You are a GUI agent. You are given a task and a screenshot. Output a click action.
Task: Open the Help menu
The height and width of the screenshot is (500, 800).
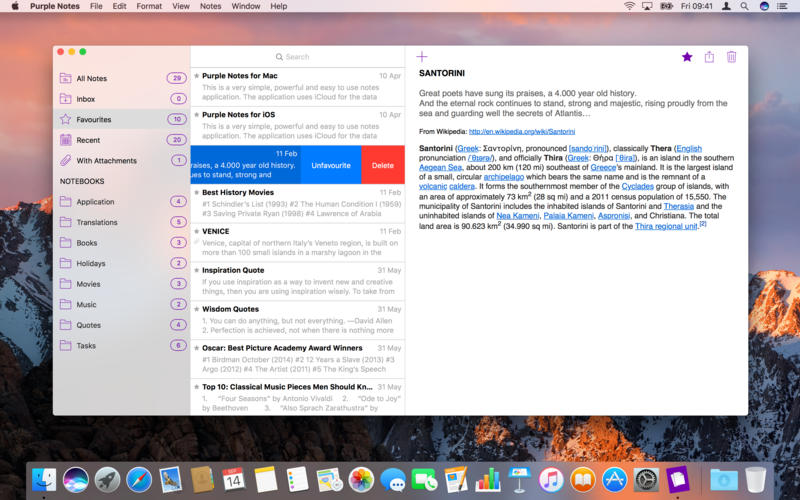pyautogui.click(x=279, y=6)
